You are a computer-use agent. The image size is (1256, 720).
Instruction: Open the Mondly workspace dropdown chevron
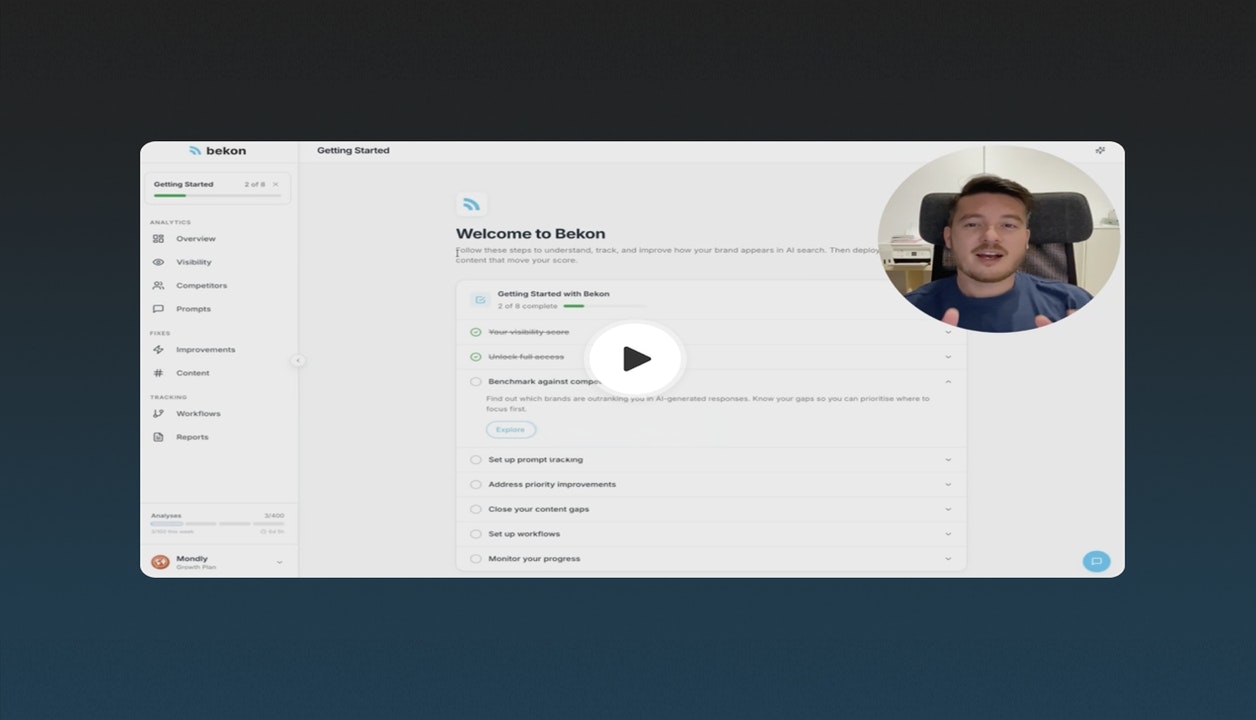279,562
